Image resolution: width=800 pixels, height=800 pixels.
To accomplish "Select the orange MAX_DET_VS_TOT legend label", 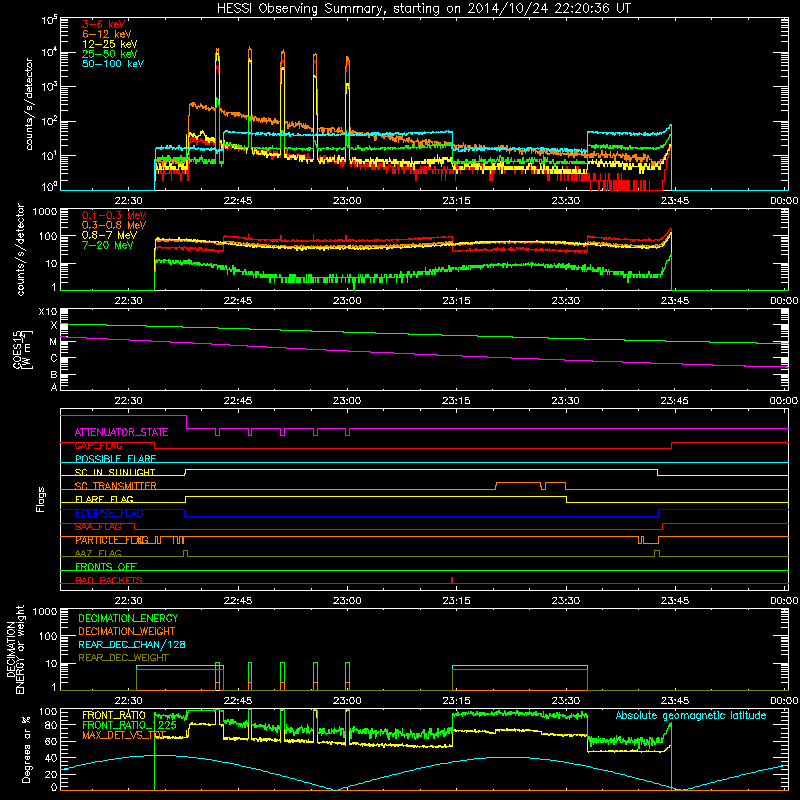I will tap(124, 735).
